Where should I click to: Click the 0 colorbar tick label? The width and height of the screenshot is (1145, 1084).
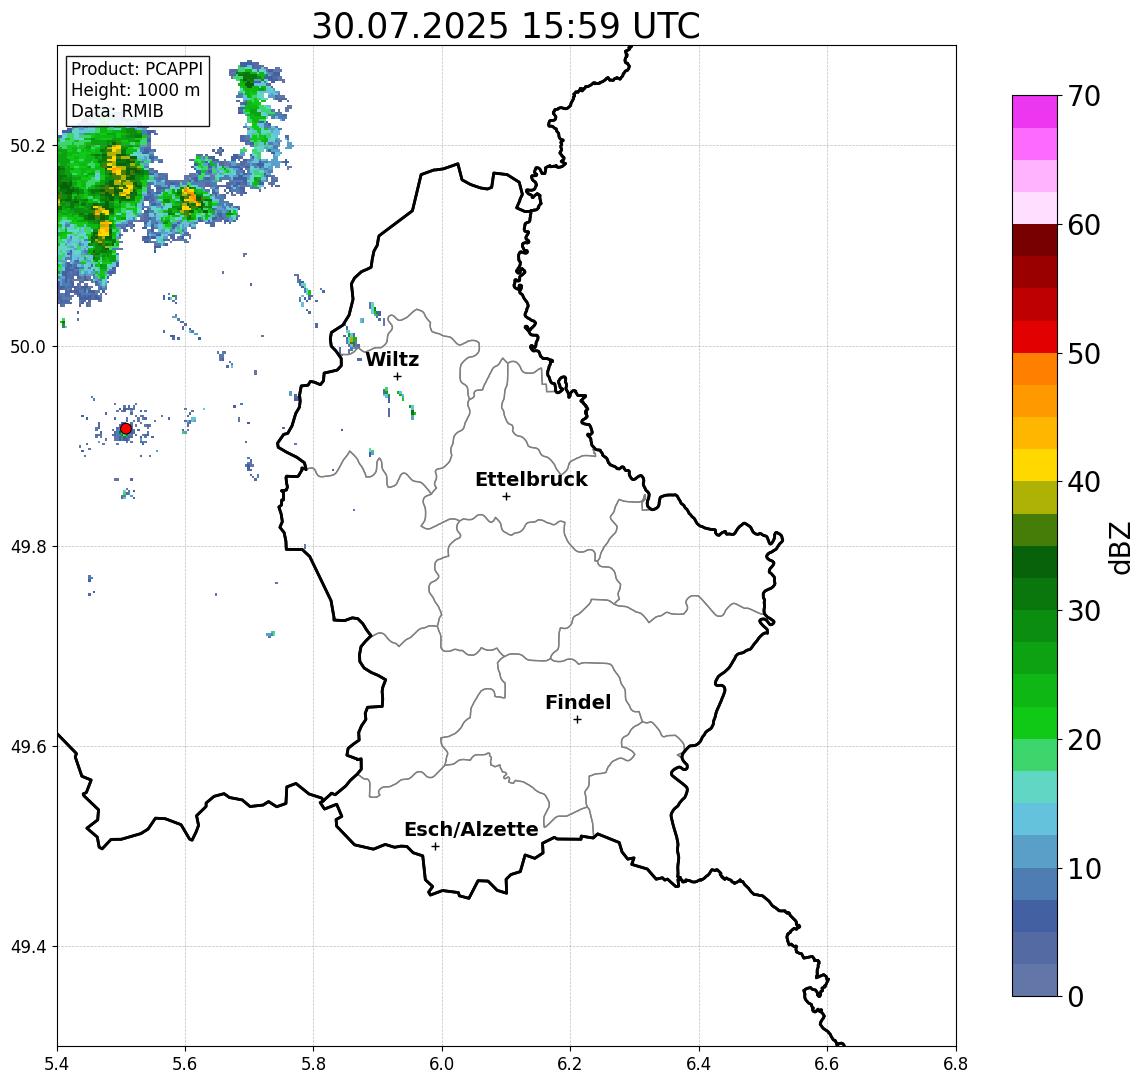pos(1076,996)
